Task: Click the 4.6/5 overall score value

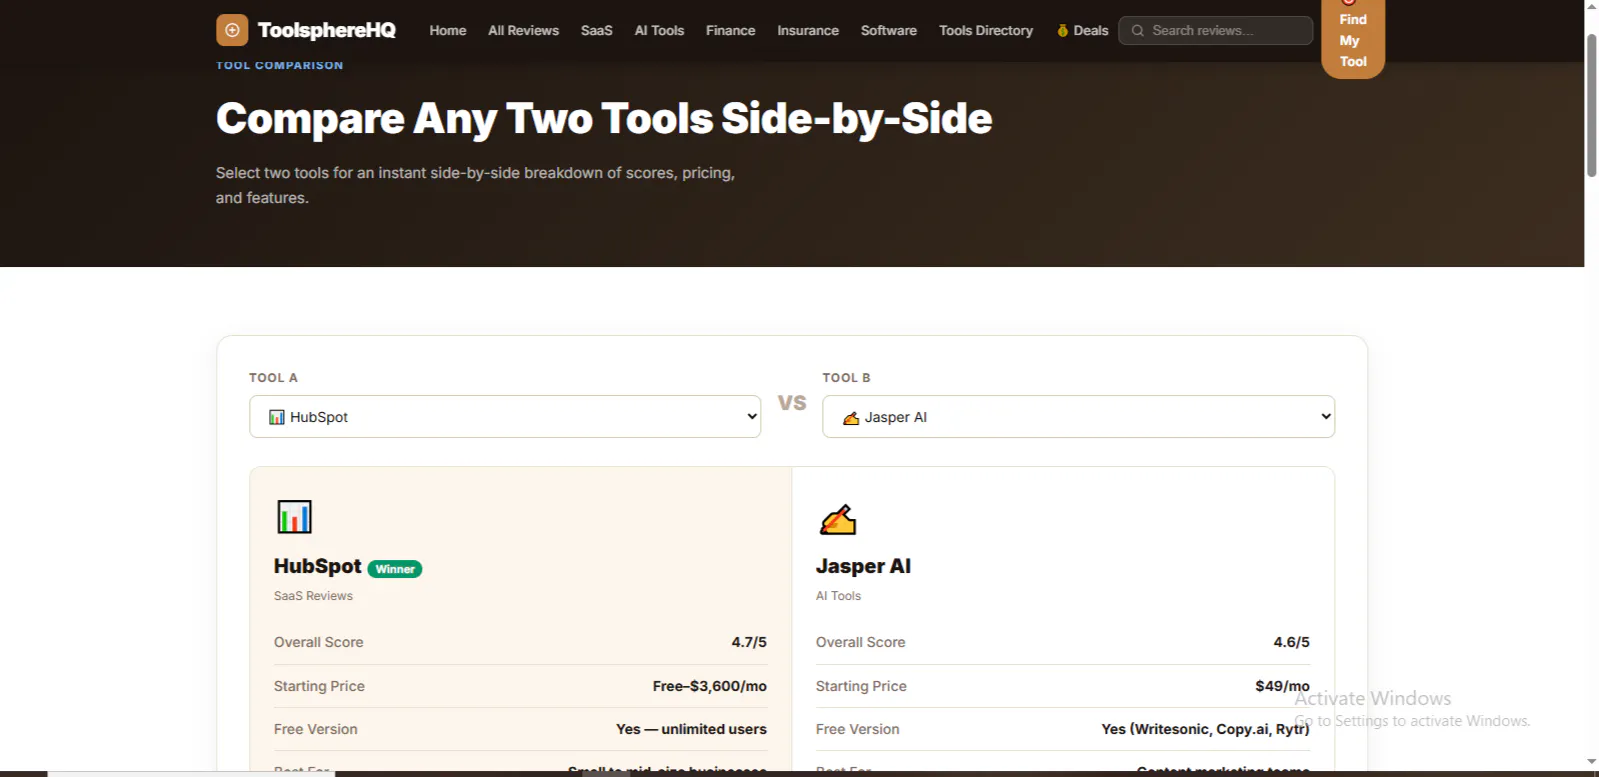Action: point(1291,642)
